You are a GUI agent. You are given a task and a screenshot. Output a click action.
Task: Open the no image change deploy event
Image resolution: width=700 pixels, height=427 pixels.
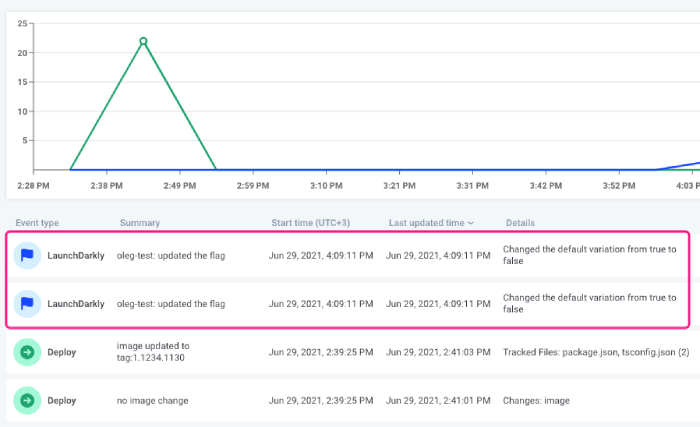coord(348,400)
